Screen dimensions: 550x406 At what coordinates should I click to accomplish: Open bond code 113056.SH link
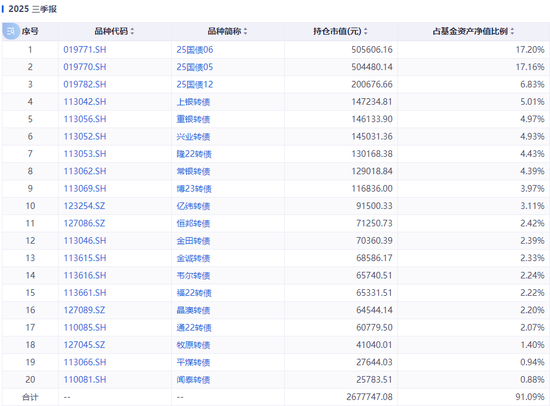tap(85, 119)
